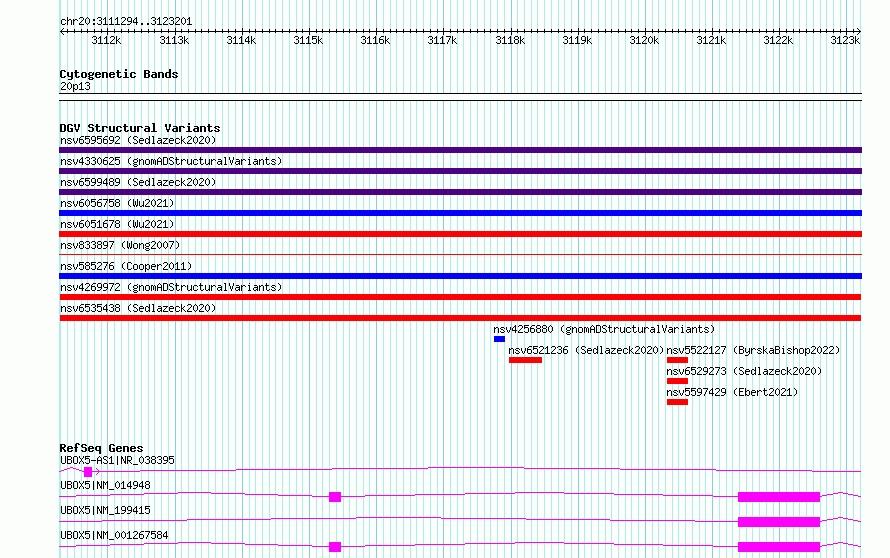
Task: Click the 20p13 band label
Action: (75, 86)
